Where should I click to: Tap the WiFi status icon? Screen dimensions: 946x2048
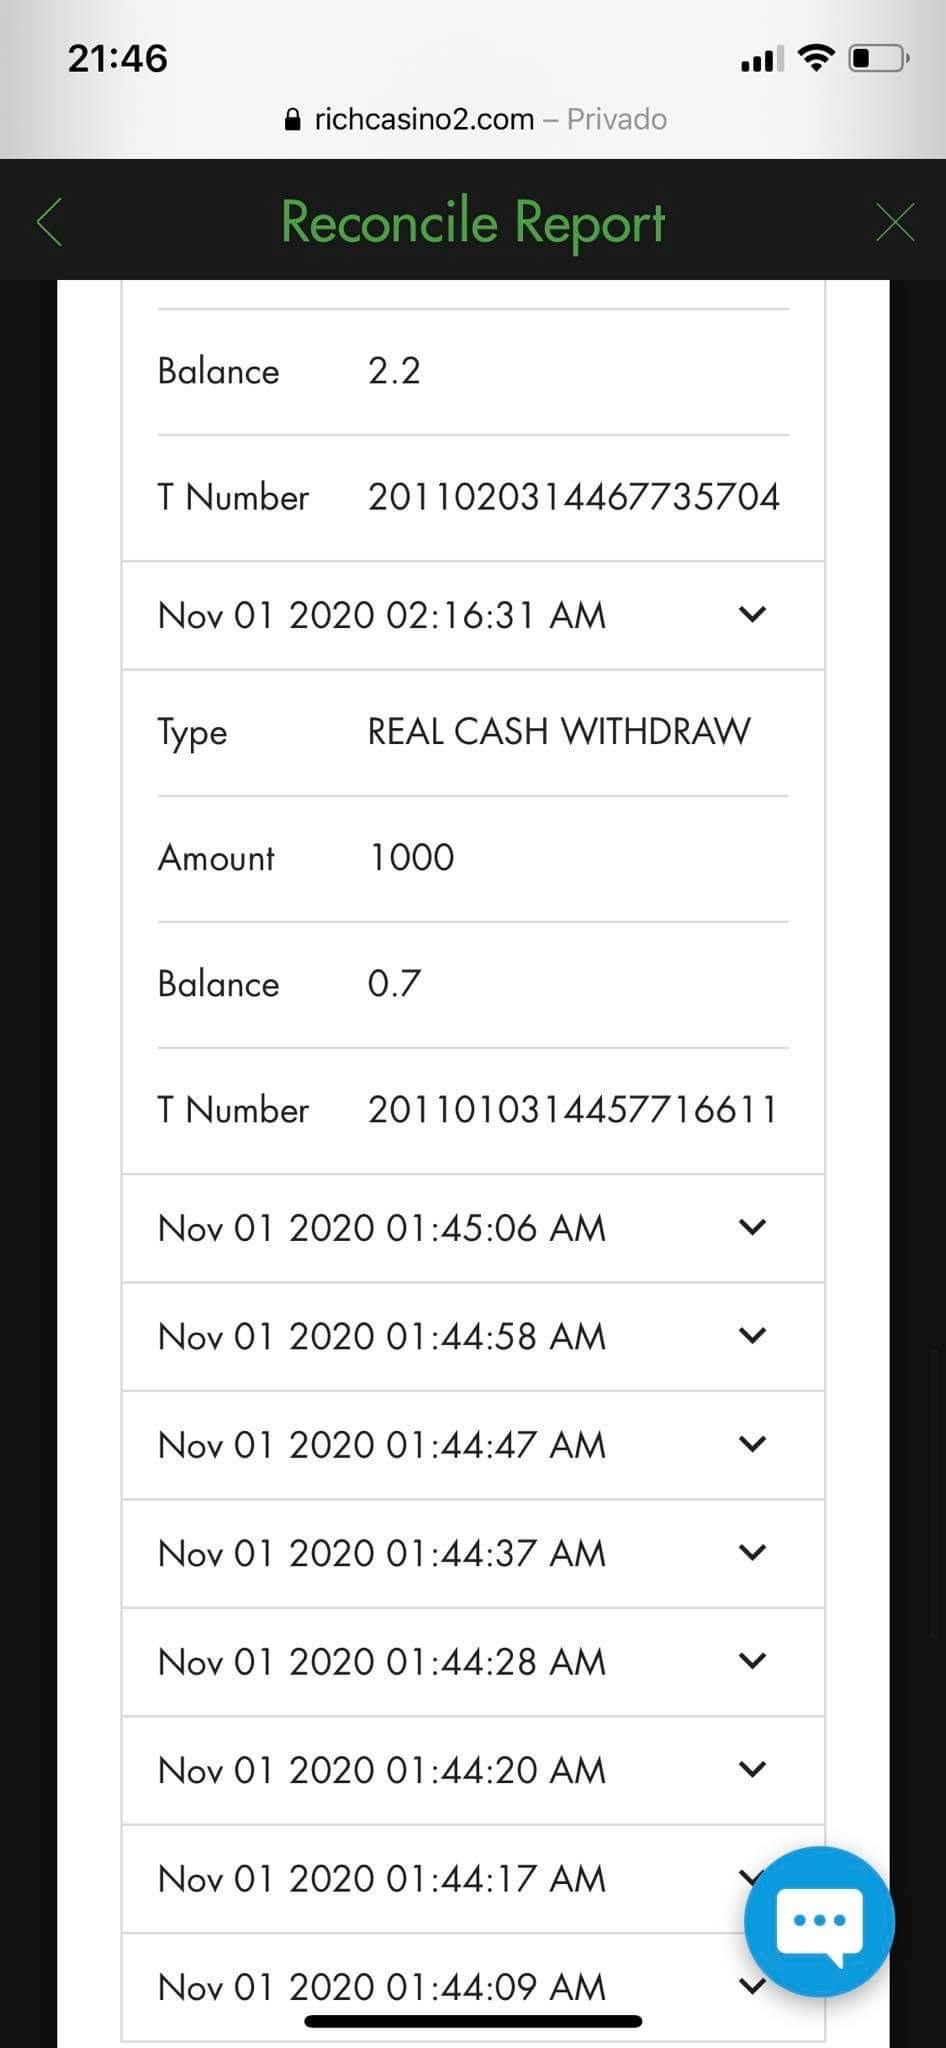point(816,59)
